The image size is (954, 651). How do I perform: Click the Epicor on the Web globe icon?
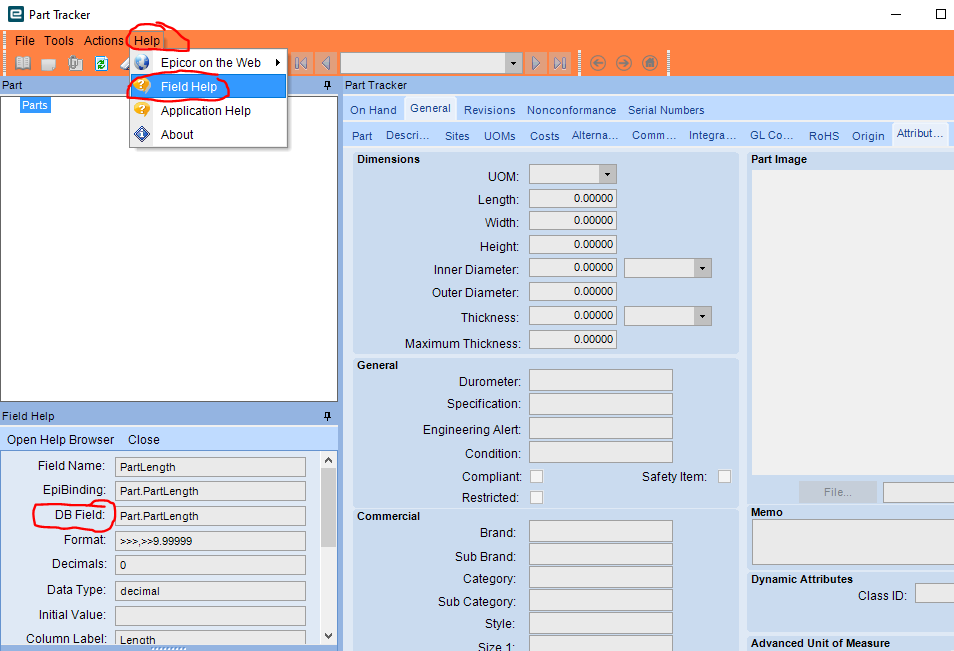142,62
